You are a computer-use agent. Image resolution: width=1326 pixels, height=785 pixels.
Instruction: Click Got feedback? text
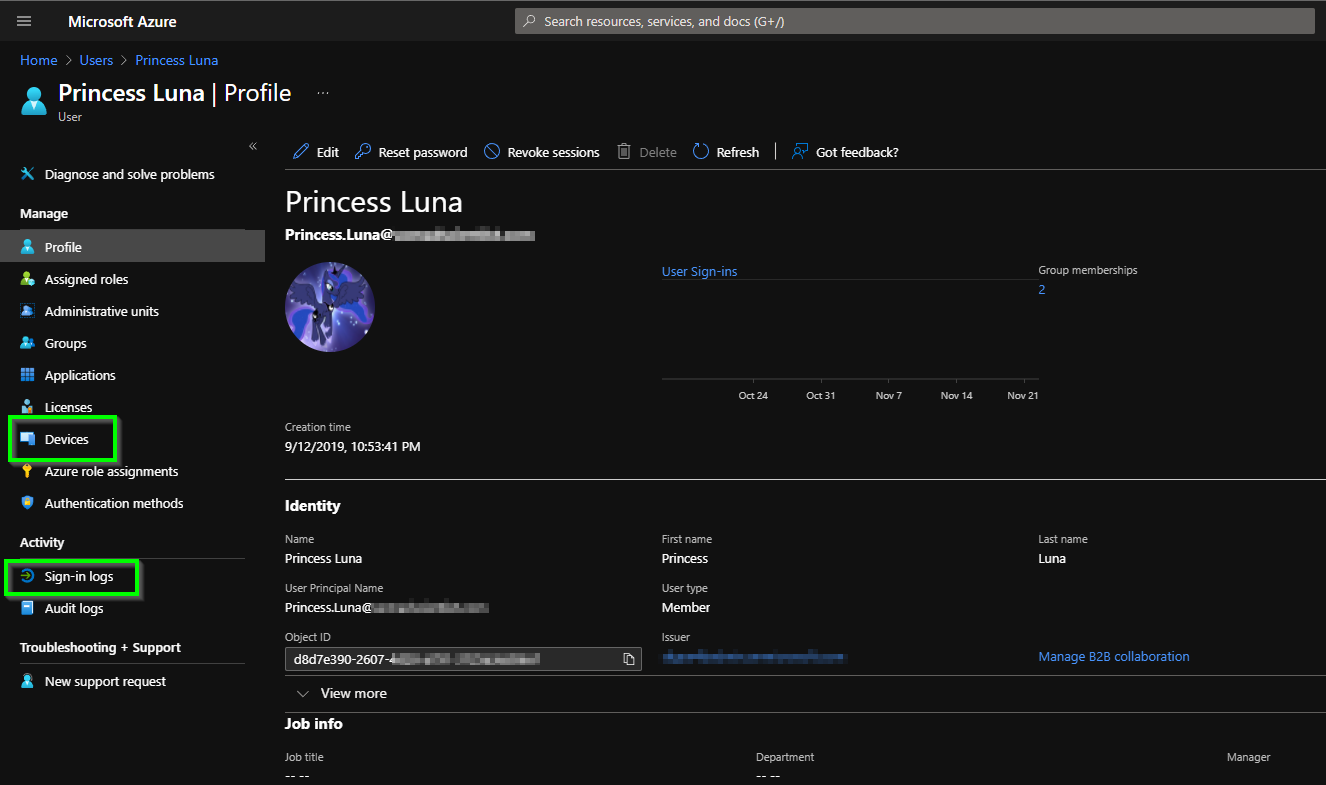[857, 152]
